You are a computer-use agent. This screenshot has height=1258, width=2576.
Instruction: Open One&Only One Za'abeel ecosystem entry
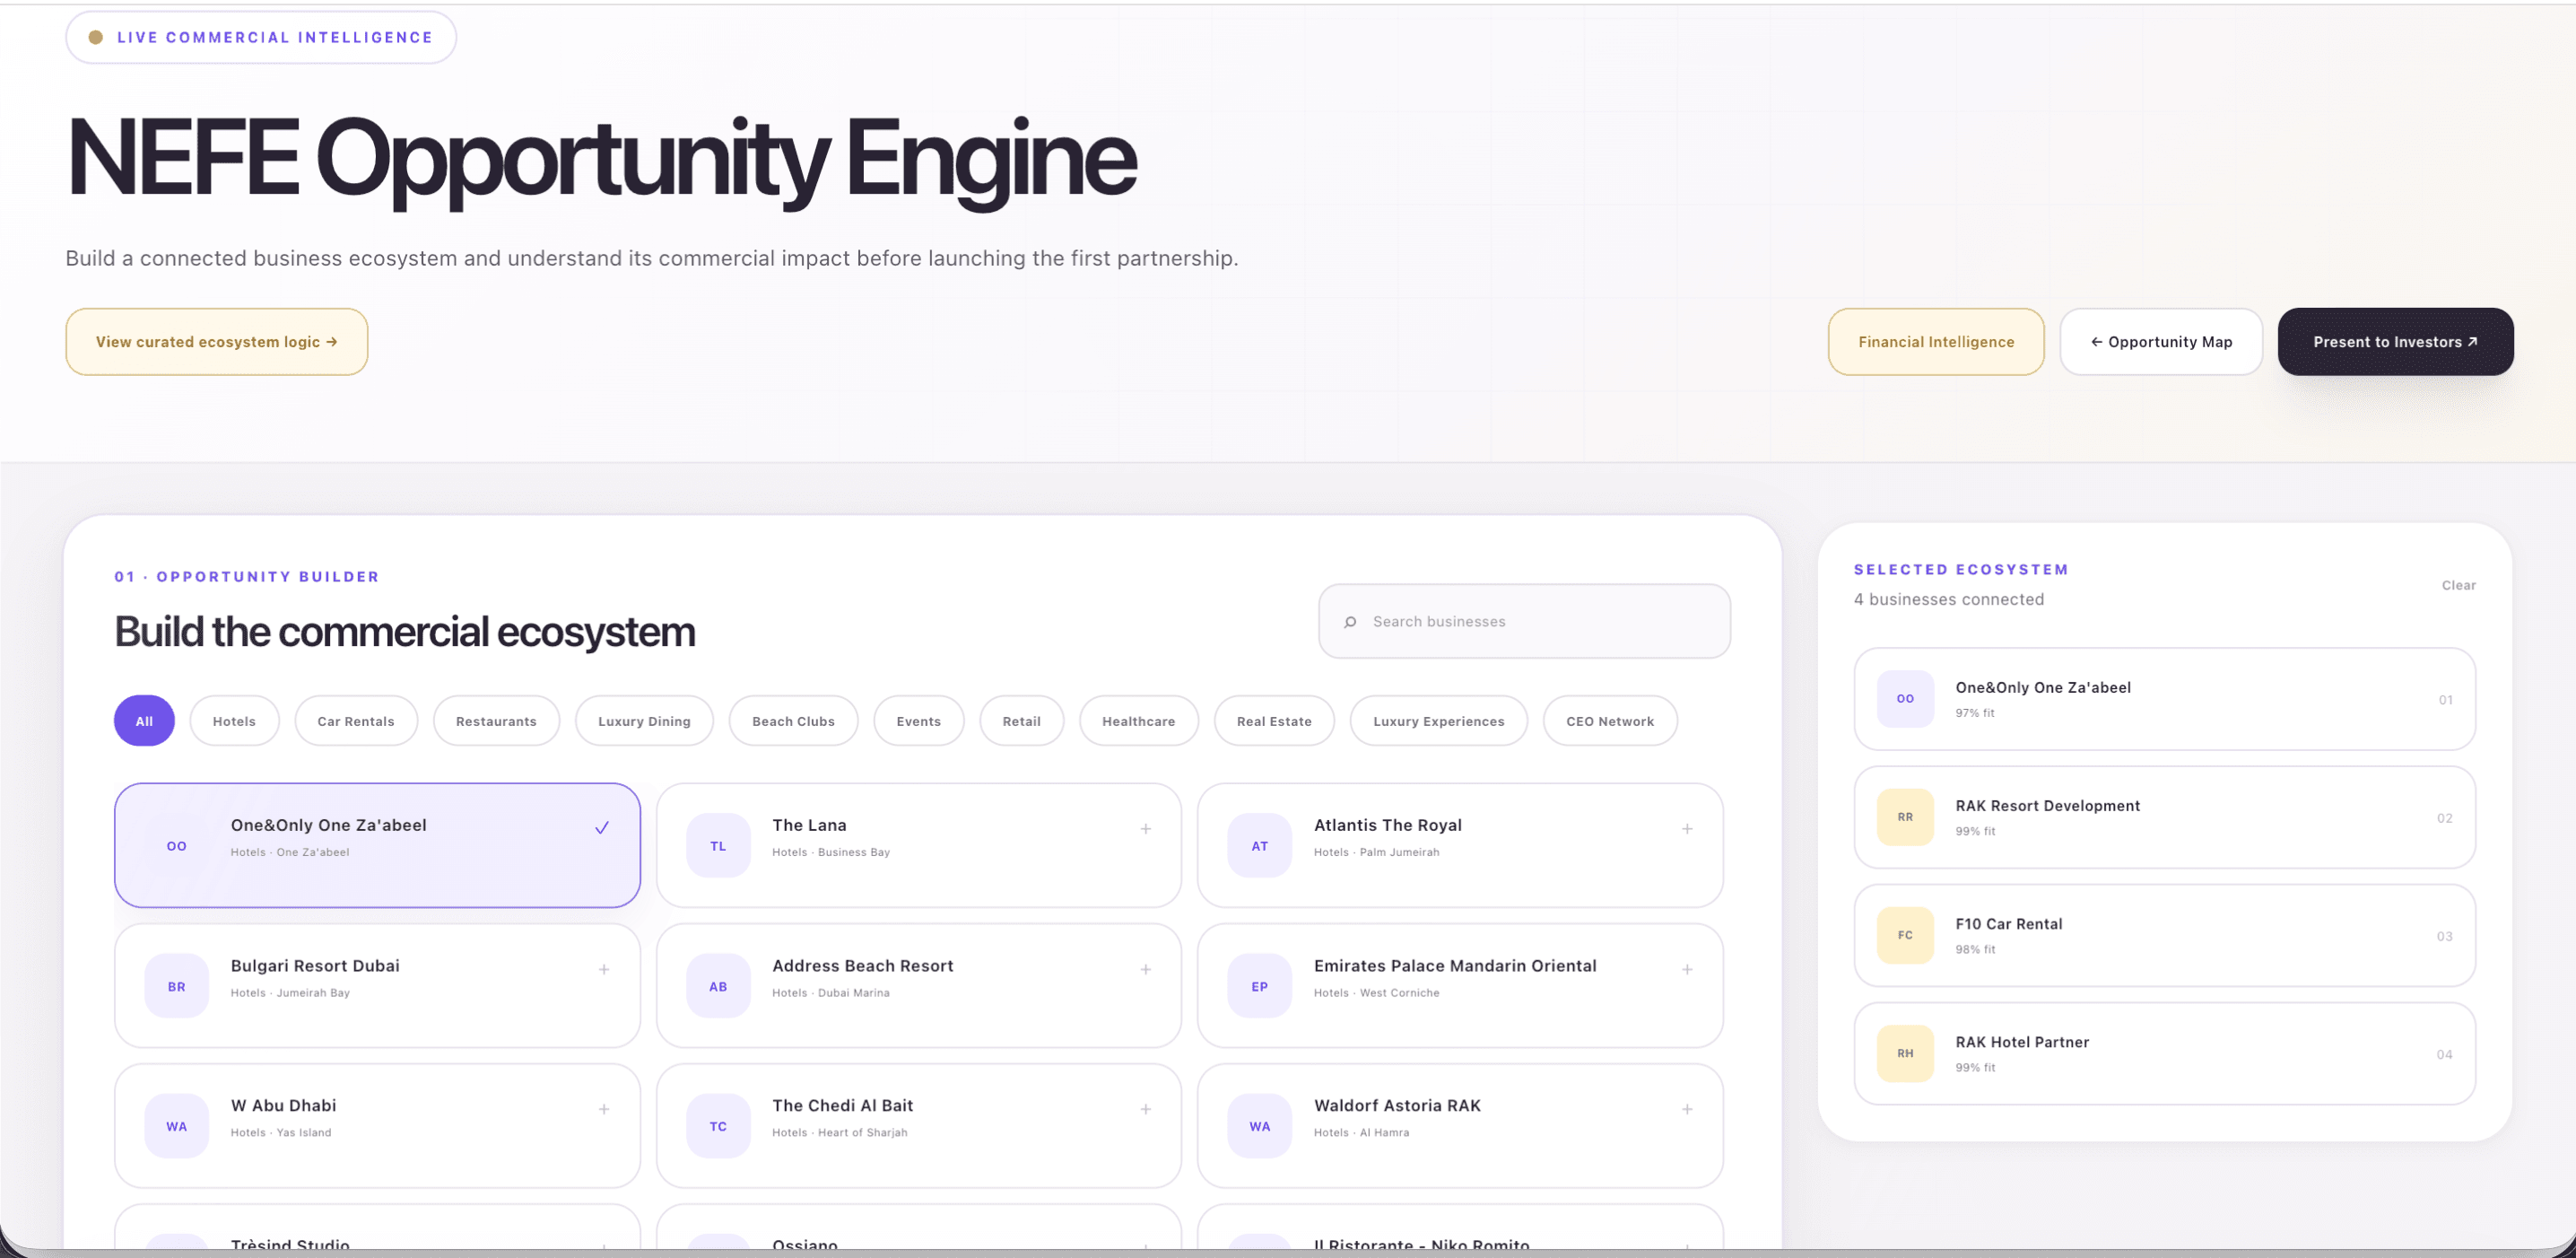[x=2164, y=699]
